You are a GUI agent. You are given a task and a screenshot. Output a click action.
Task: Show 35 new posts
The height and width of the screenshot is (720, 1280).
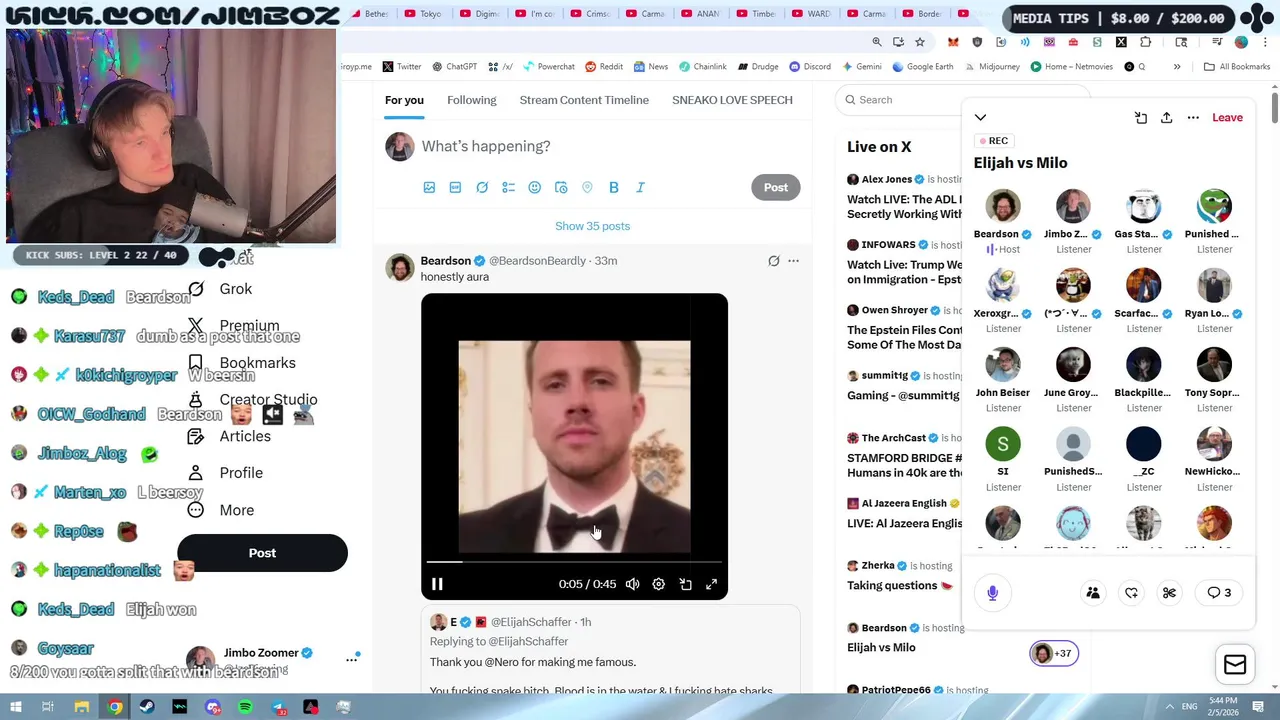(592, 226)
